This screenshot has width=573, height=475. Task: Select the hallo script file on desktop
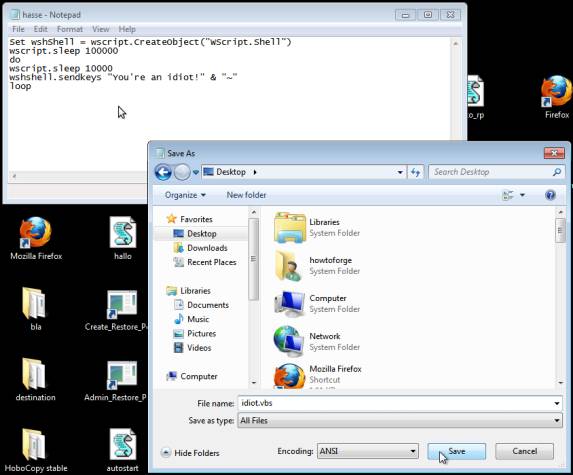(123, 238)
